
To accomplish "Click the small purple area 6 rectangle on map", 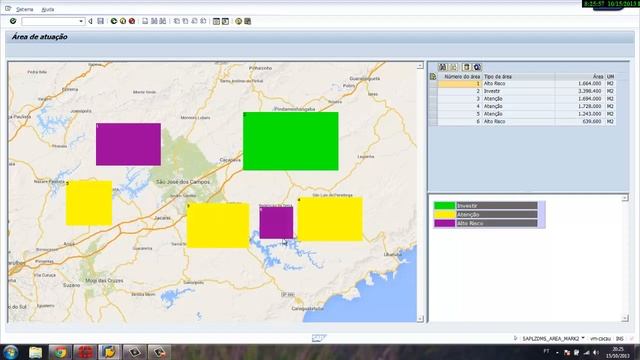I will [x=276, y=222].
